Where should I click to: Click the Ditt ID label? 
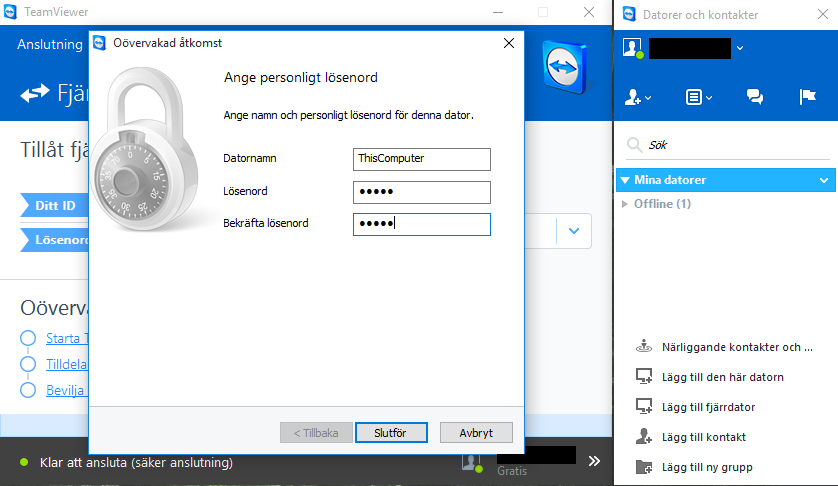(55, 205)
